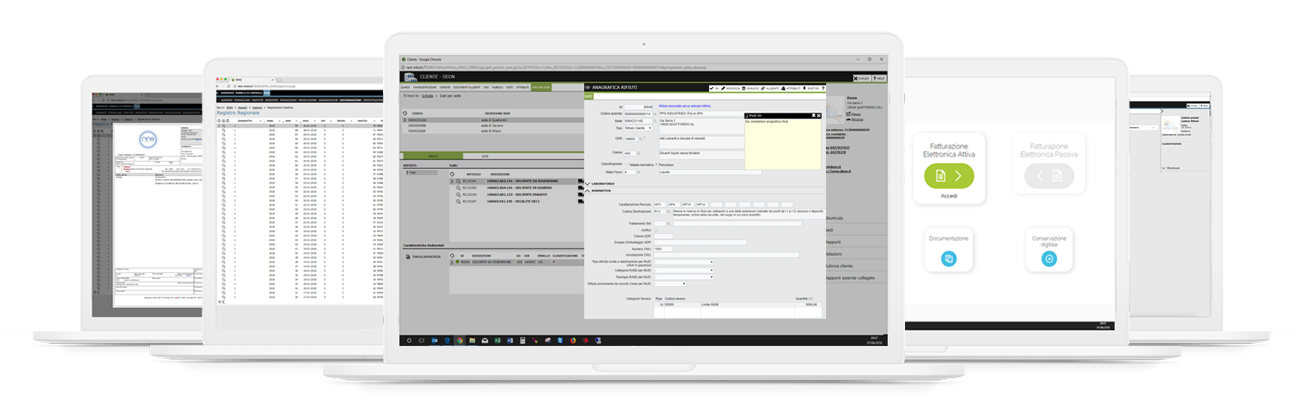1300x414 pixels.
Task: Click MODIFICA in Anagrafica Rifiuti toolbar
Action: [732, 88]
